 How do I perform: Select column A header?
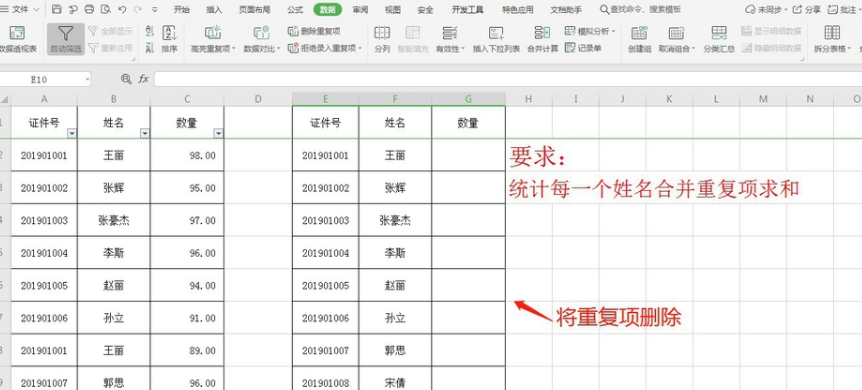44,99
